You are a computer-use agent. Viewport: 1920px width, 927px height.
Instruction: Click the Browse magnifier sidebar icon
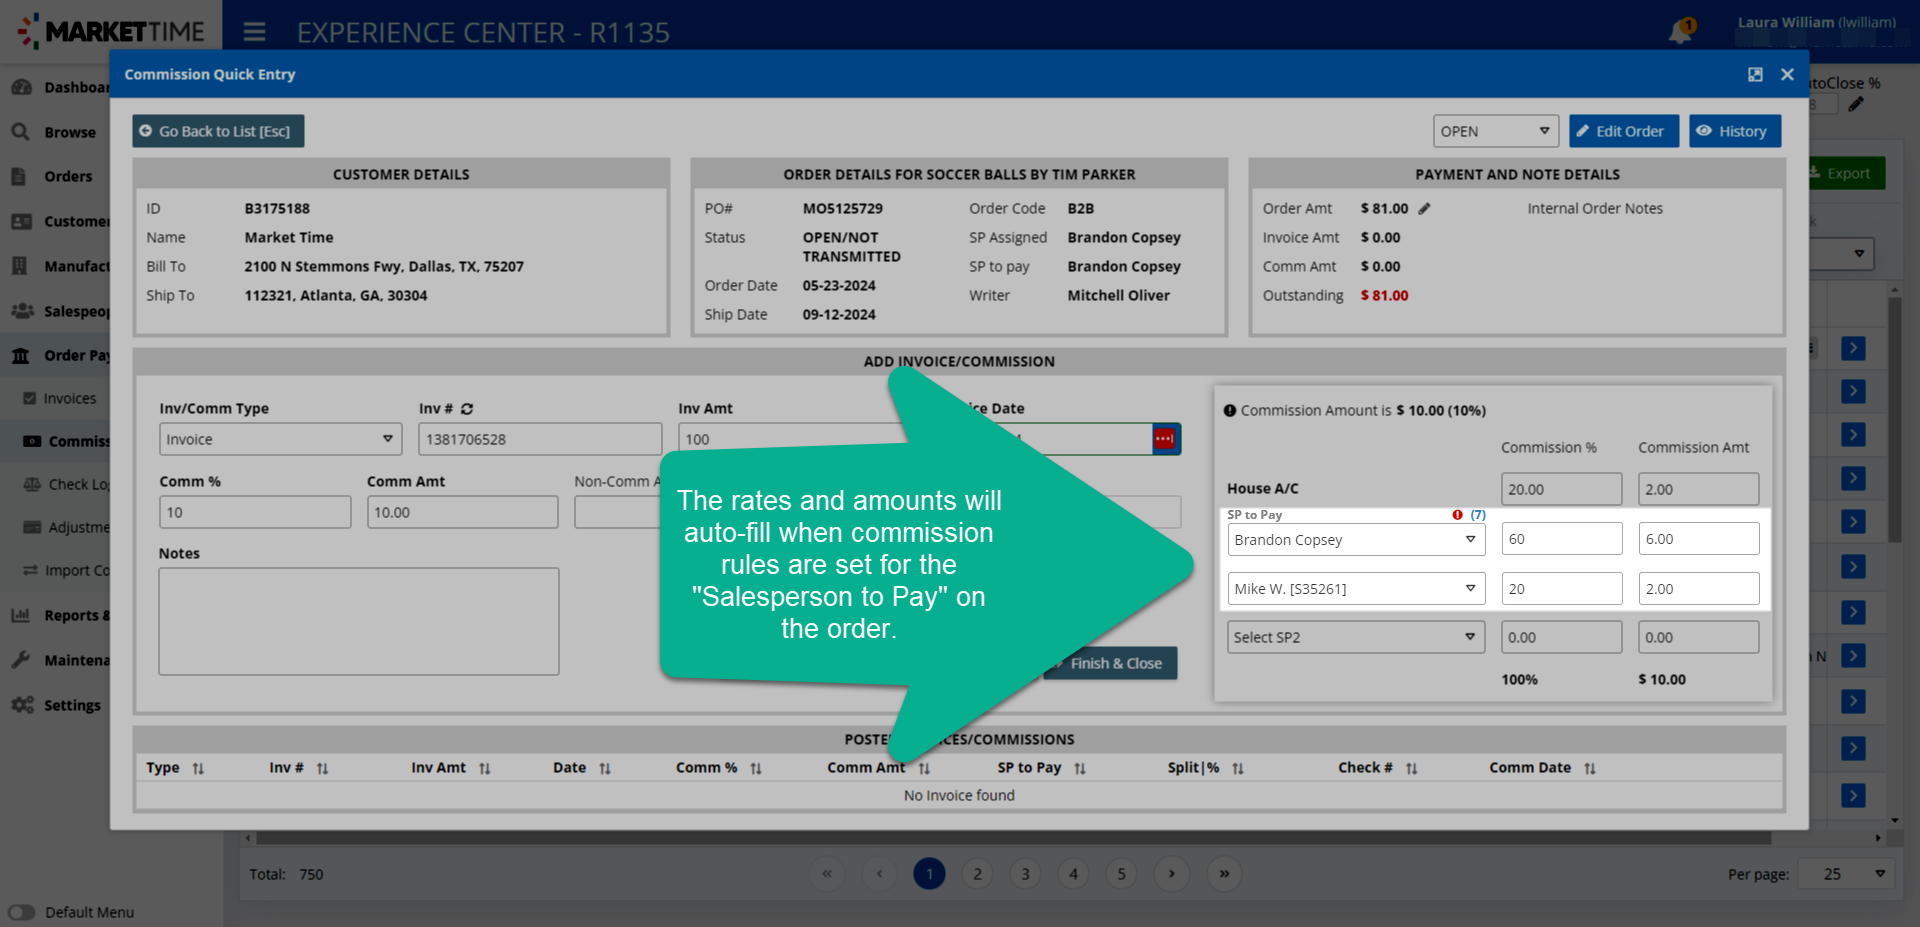pos(21,132)
